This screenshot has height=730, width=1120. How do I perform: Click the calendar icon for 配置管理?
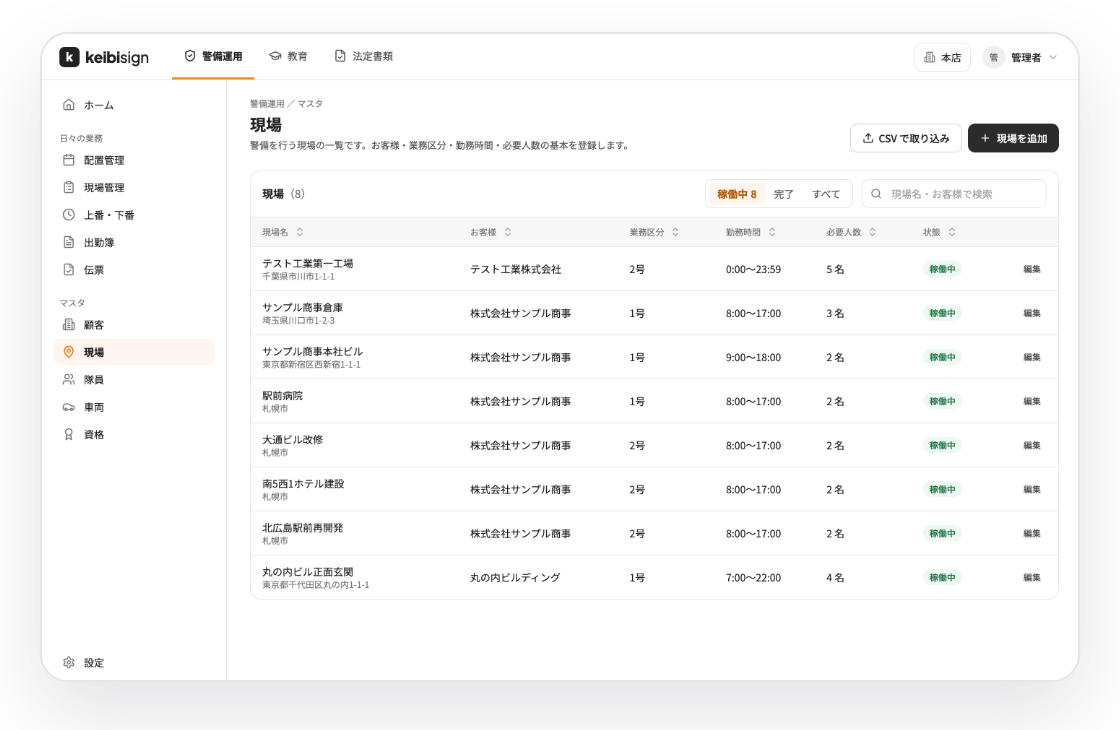(69, 160)
